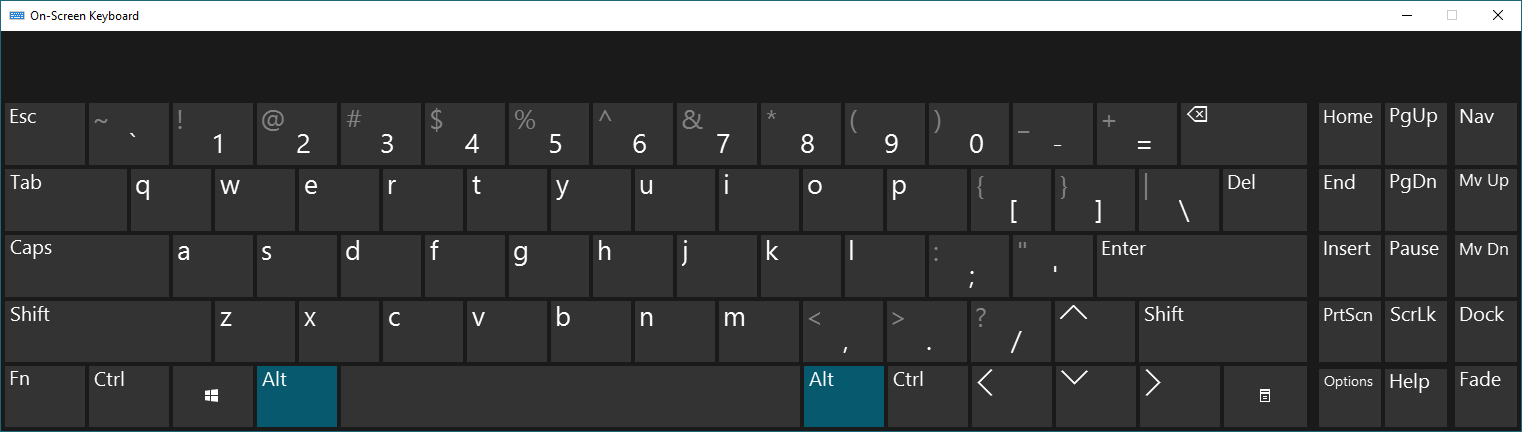The width and height of the screenshot is (1522, 432).
Task: Fade the keyboard using Fade key
Action: 1479,396
